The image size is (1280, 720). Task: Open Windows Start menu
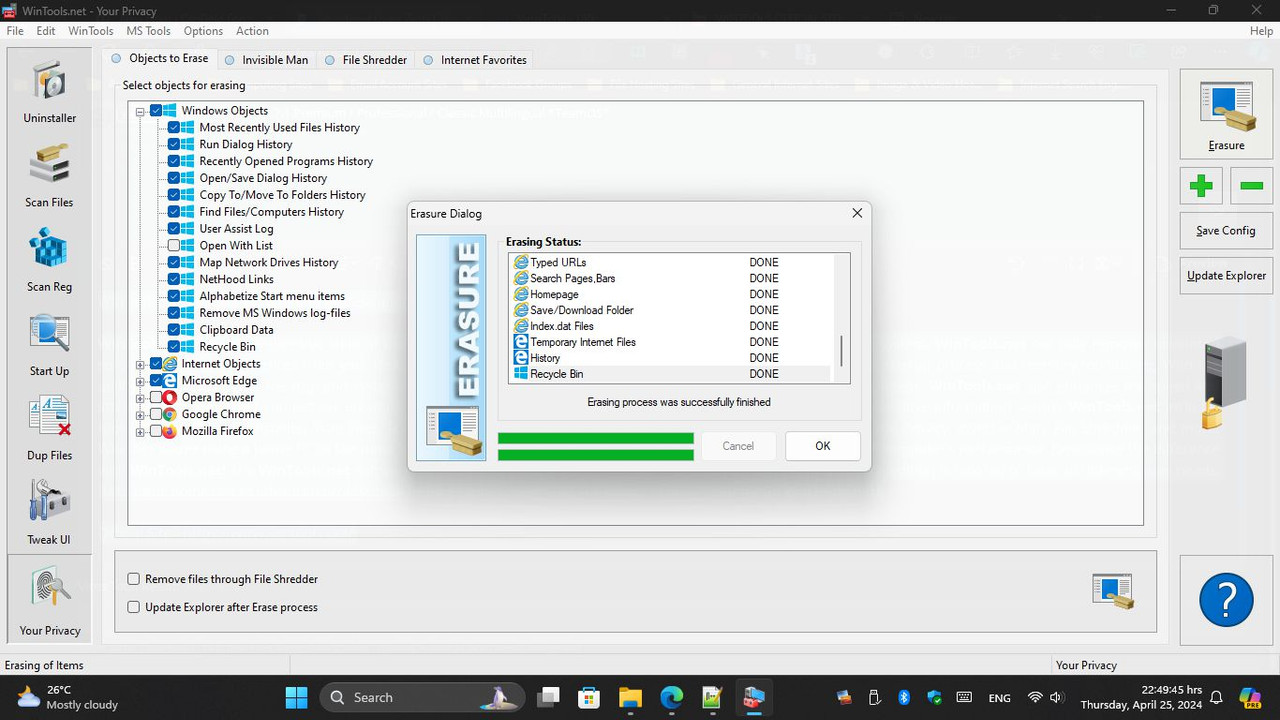click(x=296, y=697)
